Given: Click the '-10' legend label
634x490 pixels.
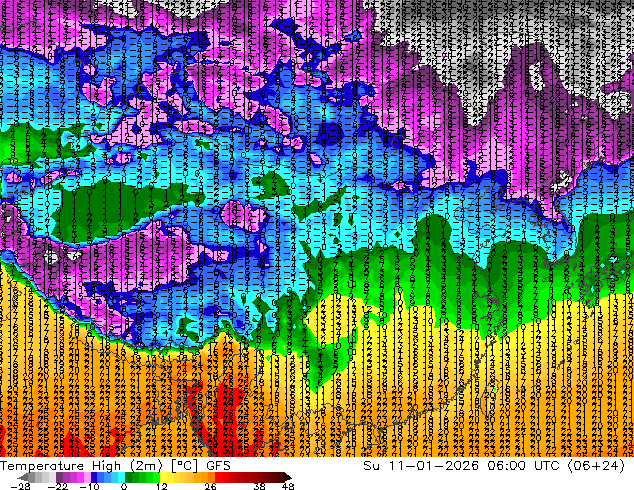Looking at the screenshot, I should (89, 486).
